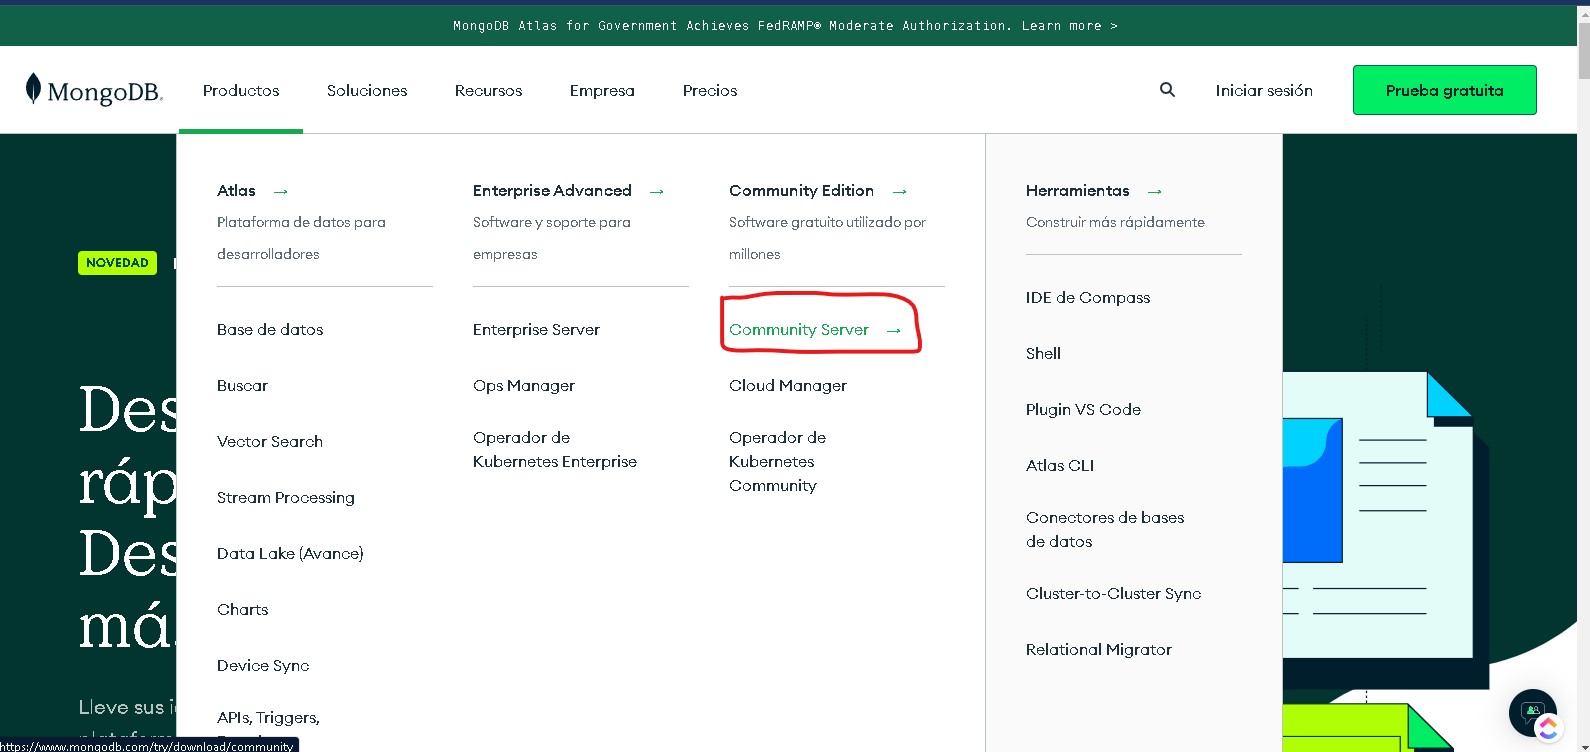Screen dimensions: 1590x752
Task: Select Operador de Kubernetes Community link
Action: [x=777, y=462]
